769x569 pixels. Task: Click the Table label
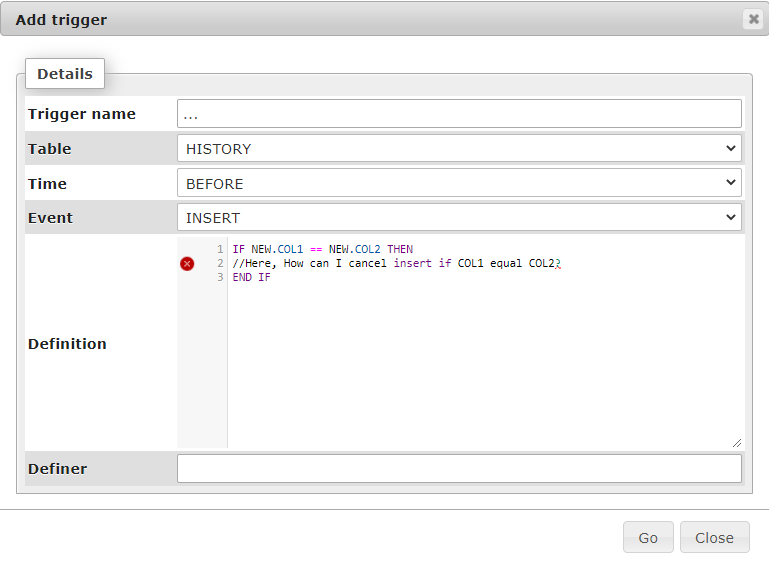(50, 149)
